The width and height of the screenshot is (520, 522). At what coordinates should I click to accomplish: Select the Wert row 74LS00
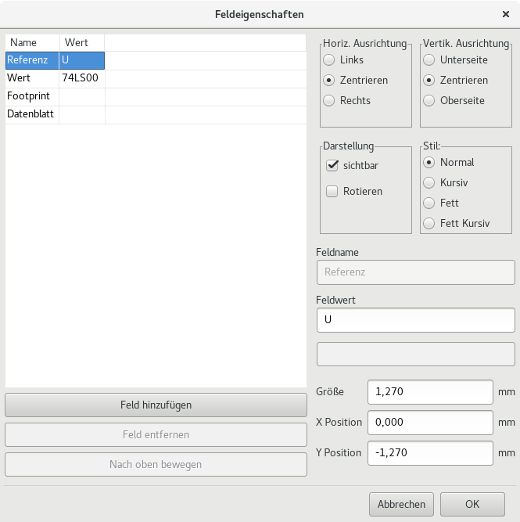(156, 78)
